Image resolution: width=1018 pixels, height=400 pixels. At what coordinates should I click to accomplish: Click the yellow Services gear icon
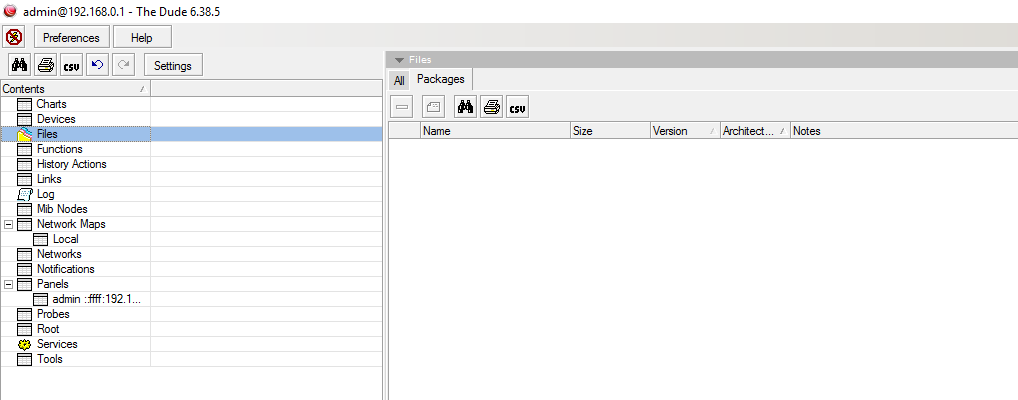[24, 344]
